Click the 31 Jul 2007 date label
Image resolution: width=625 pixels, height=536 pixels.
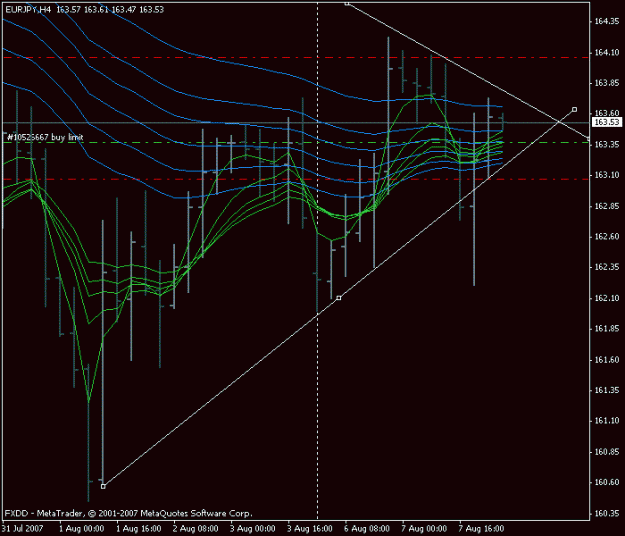click(x=22, y=529)
